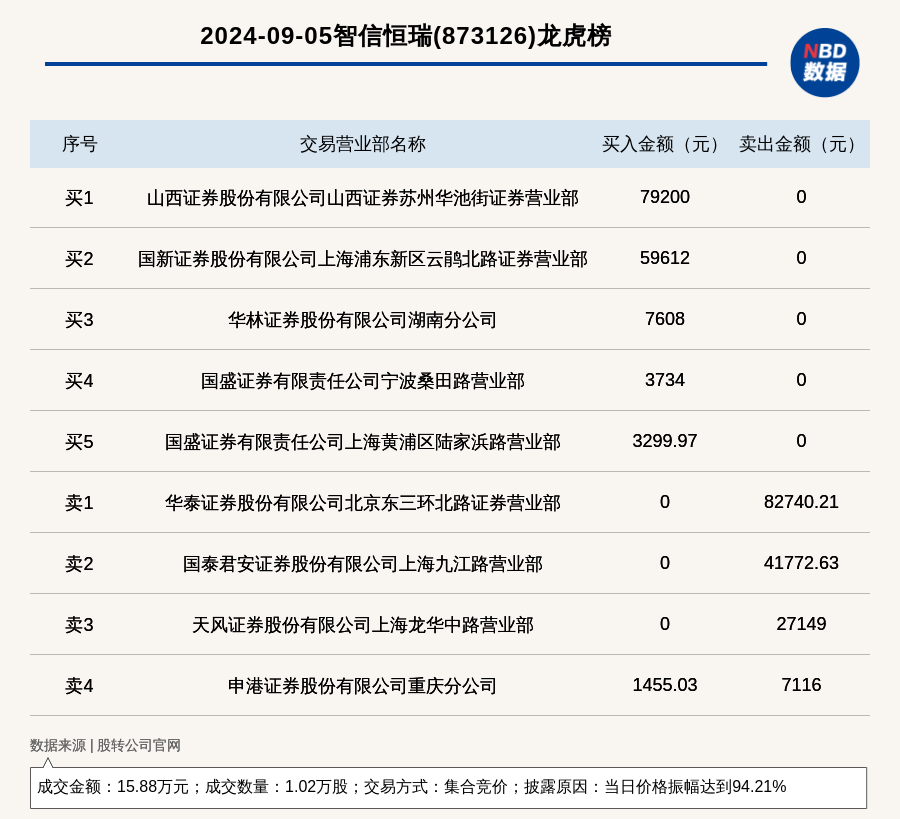Select buy amount 1455.03 in 卖4 row
Screen dimensions: 900x819
pyautogui.click(x=665, y=685)
